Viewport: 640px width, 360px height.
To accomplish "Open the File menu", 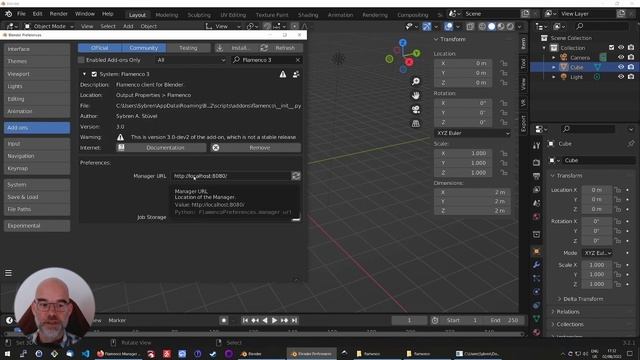I will point(21,14).
